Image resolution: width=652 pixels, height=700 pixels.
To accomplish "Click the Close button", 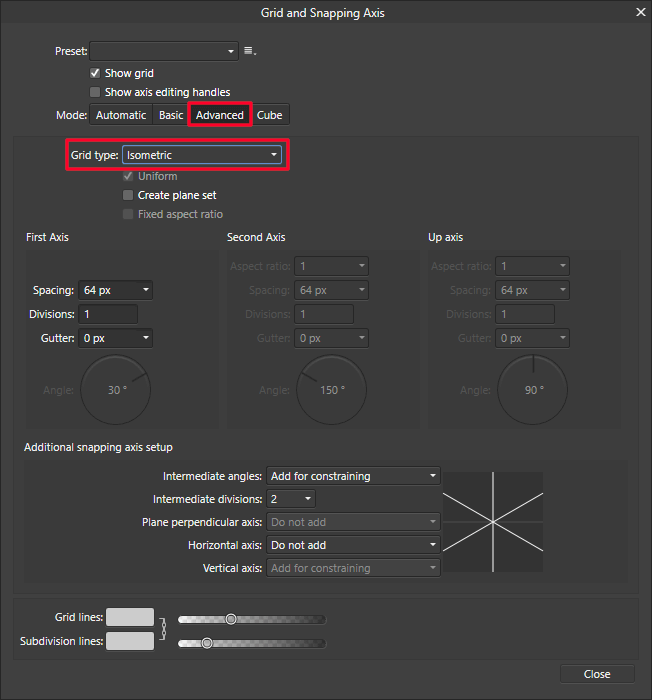I will [x=597, y=674].
